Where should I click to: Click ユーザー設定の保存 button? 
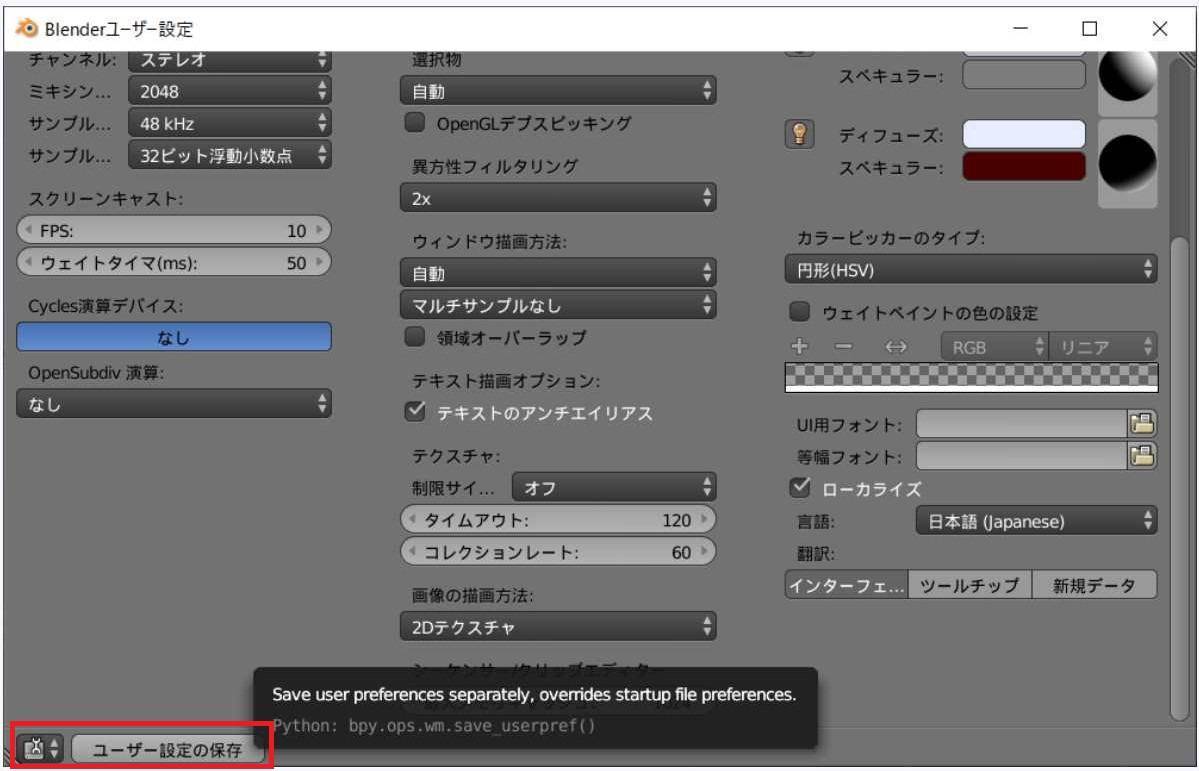pyautogui.click(x=167, y=749)
